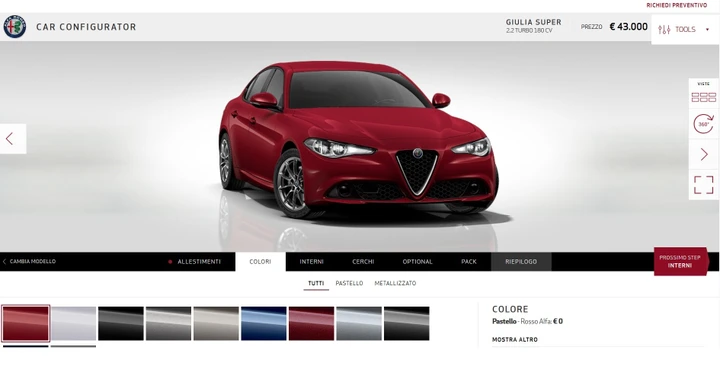
Task: Filter colors by Pastello
Action: 349,283
